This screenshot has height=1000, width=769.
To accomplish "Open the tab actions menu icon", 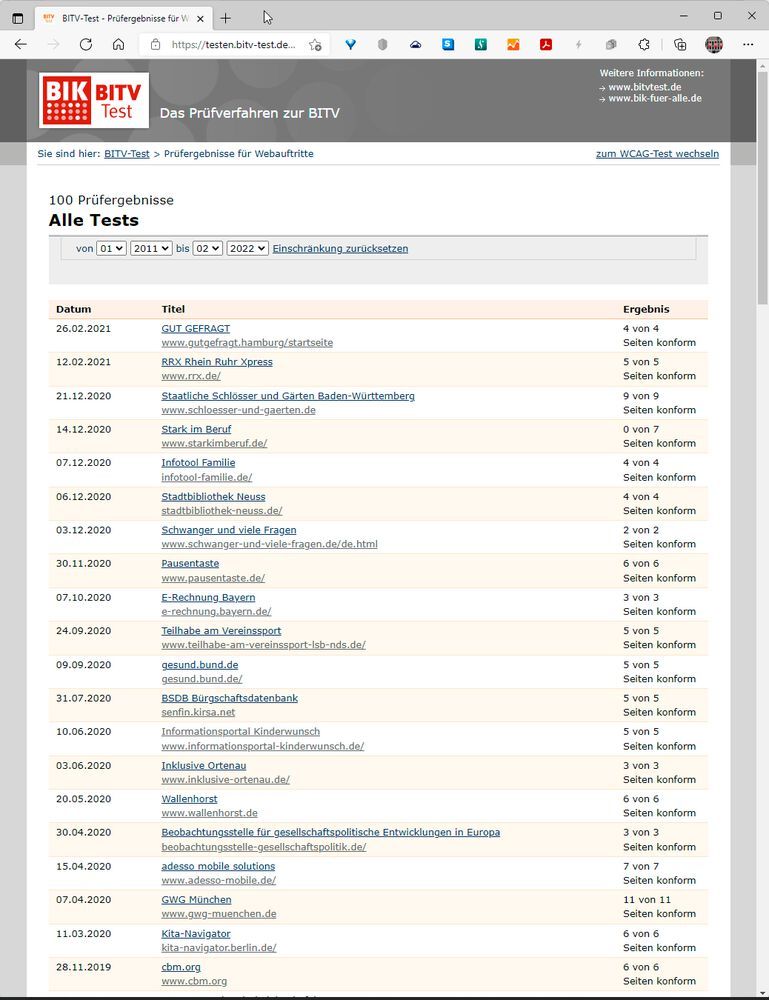I will pyautogui.click(x=18, y=18).
